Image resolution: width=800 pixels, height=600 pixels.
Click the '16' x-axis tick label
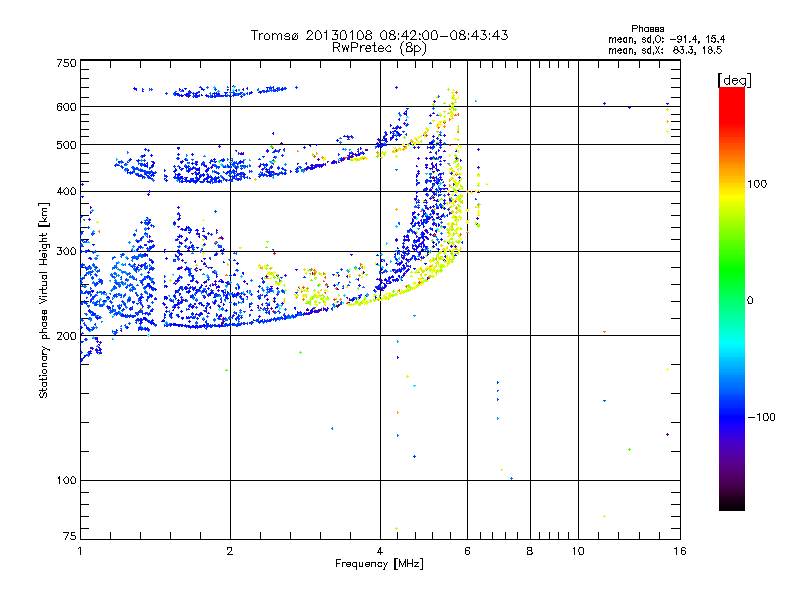pos(678,551)
